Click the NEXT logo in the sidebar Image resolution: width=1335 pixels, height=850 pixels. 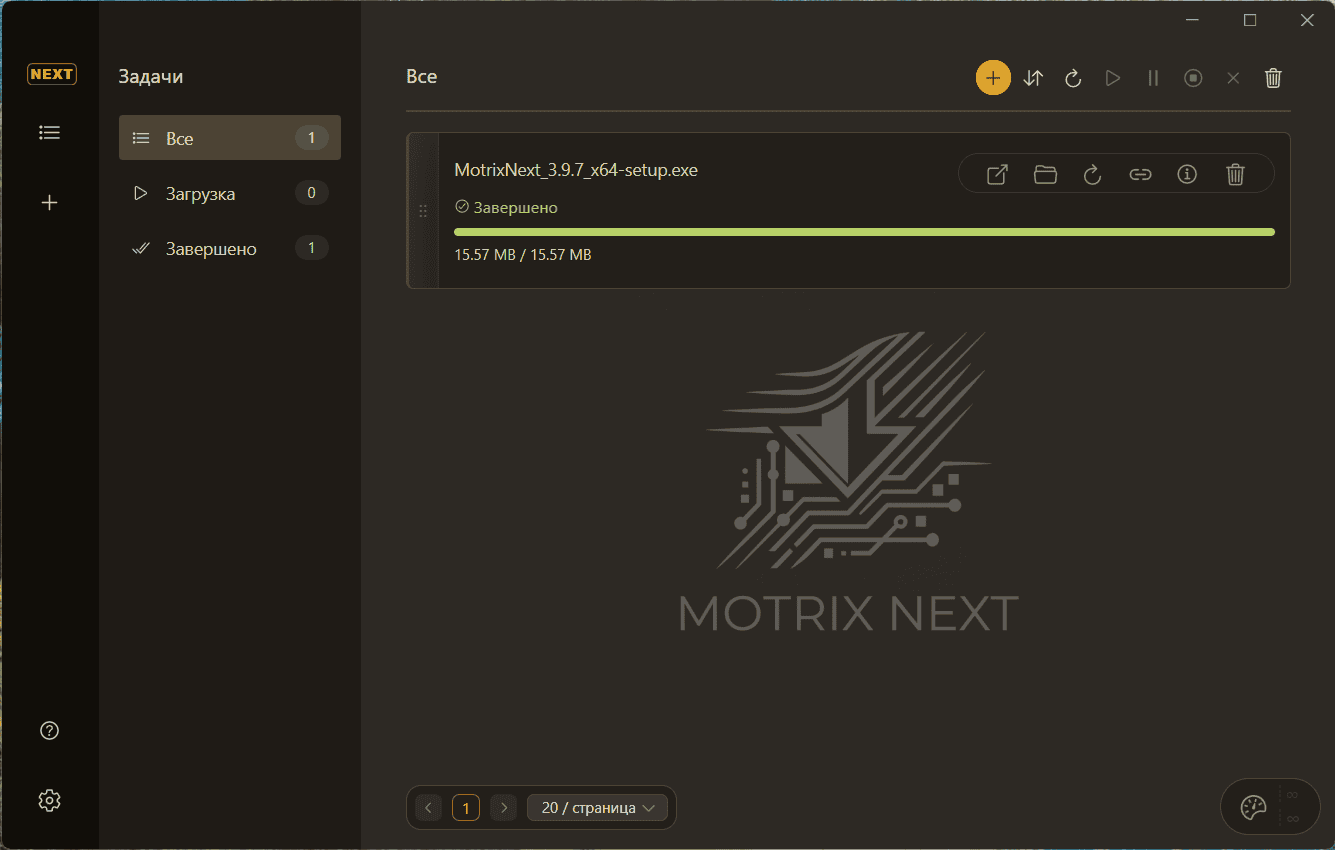(51, 74)
